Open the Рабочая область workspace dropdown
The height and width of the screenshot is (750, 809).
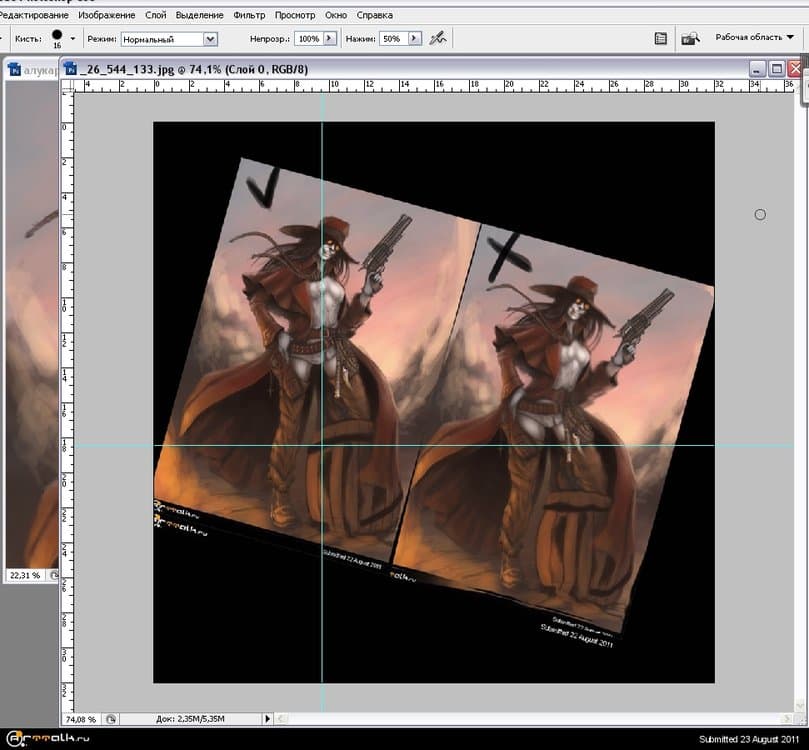click(x=754, y=37)
